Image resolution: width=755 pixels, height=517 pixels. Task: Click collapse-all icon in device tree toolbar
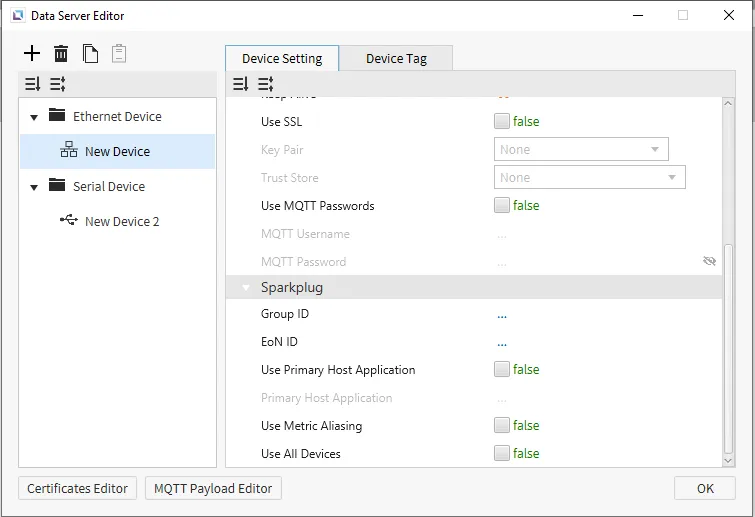tap(57, 85)
